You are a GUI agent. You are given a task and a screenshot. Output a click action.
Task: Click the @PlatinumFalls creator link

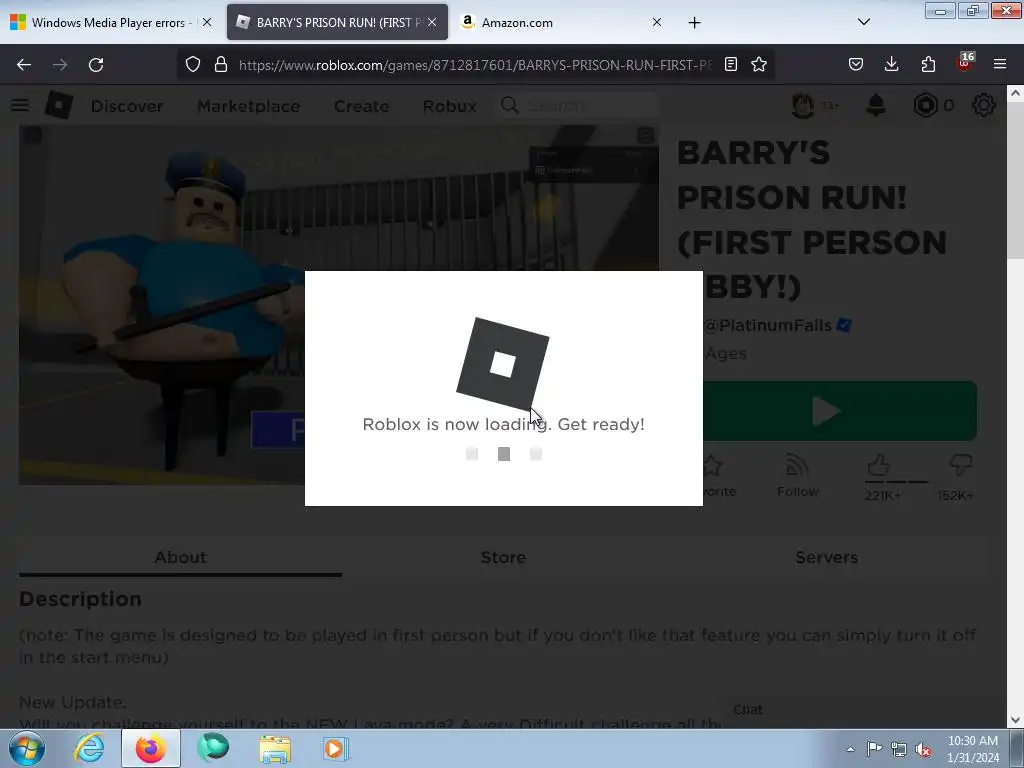(x=768, y=325)
